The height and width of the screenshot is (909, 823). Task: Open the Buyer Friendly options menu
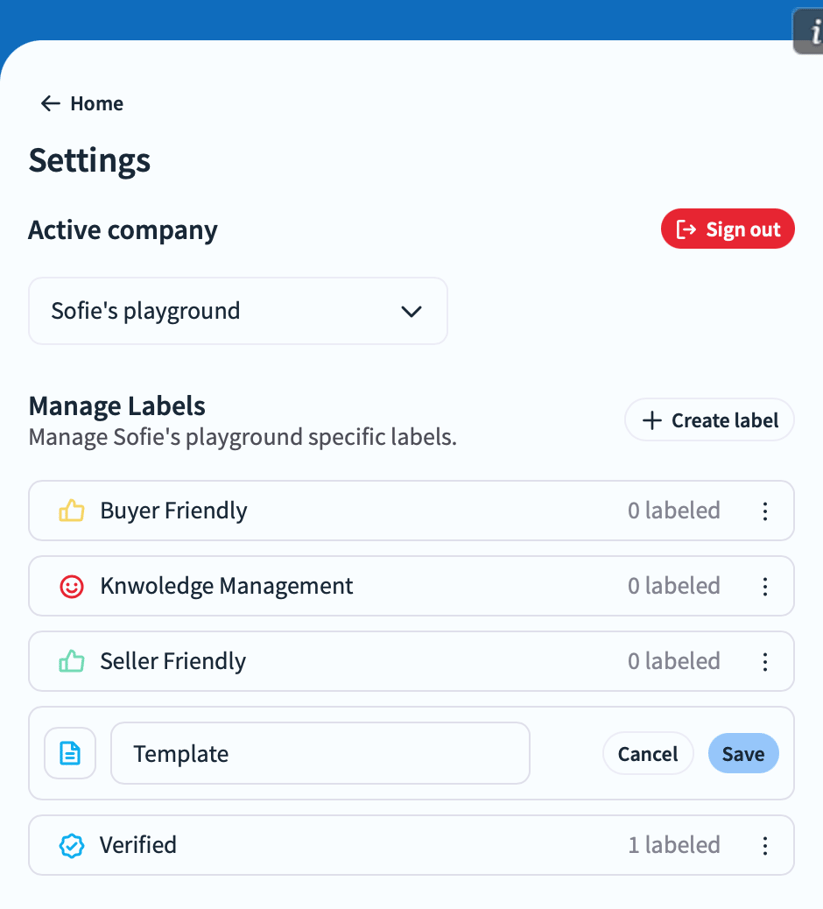pos(765,511)
